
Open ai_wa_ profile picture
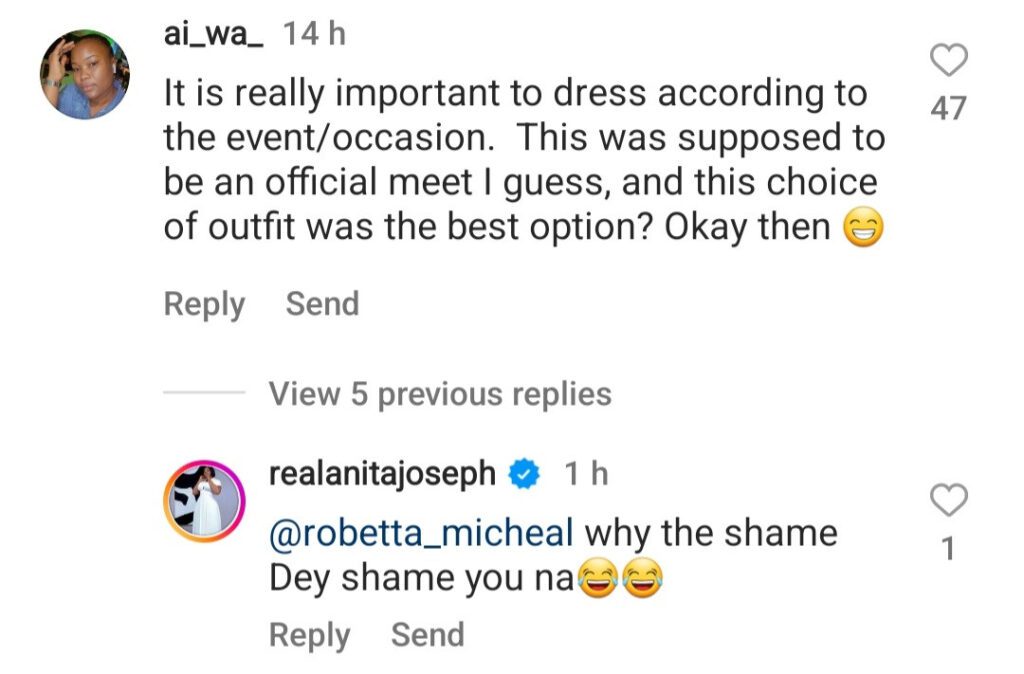coord(84,74)
